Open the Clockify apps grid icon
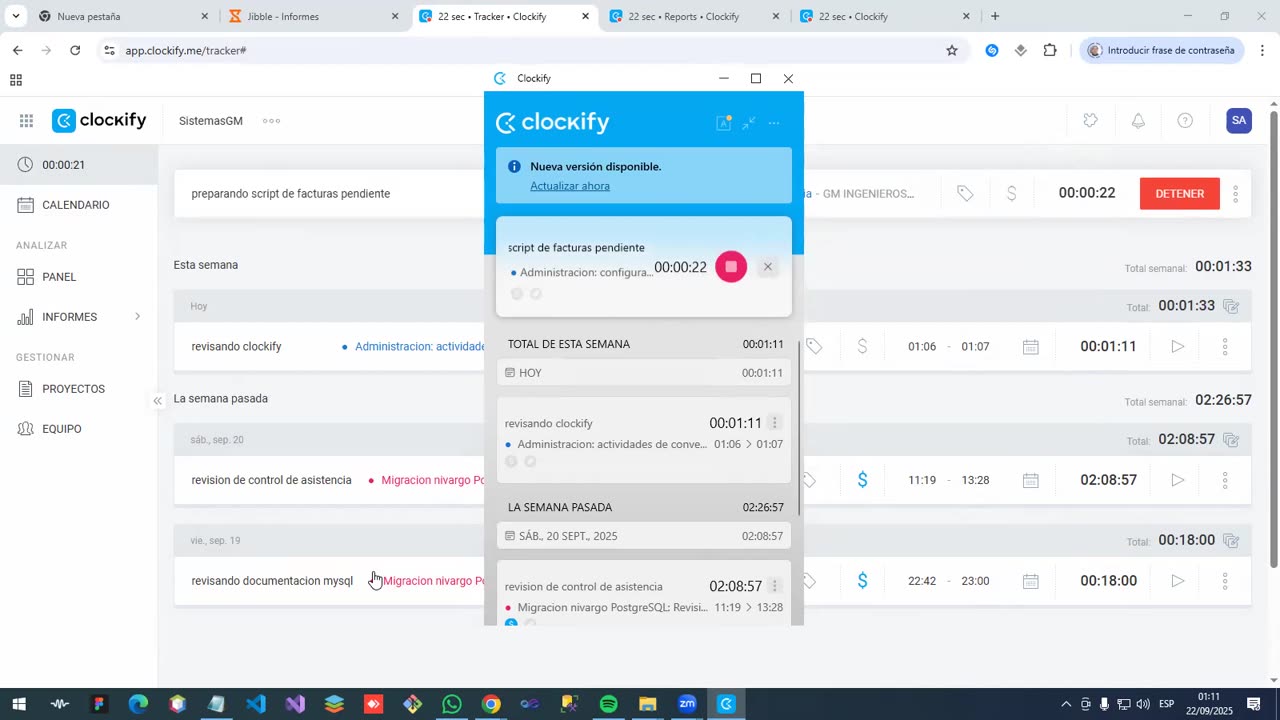 26,121
